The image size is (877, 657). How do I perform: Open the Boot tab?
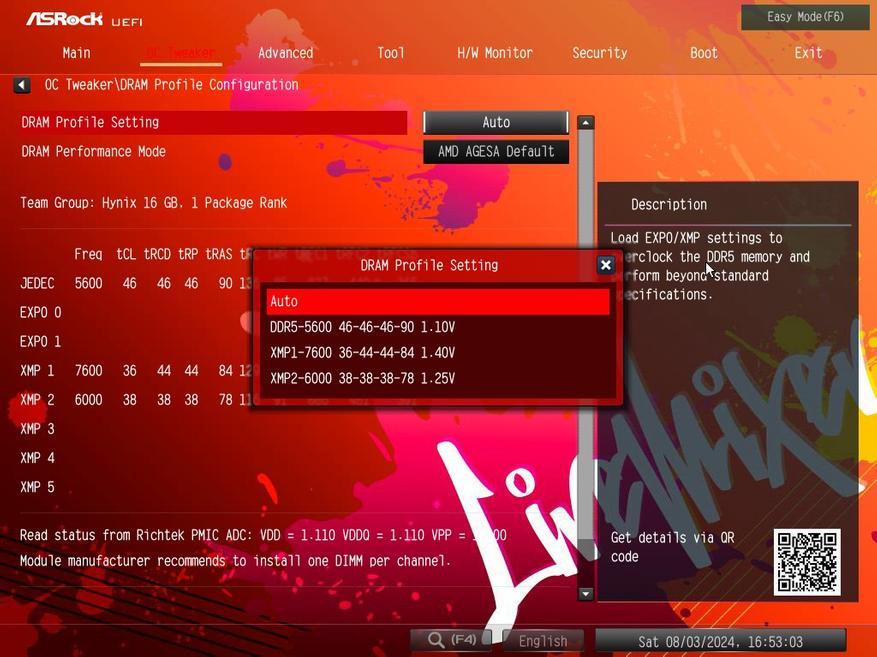(704, 53)
